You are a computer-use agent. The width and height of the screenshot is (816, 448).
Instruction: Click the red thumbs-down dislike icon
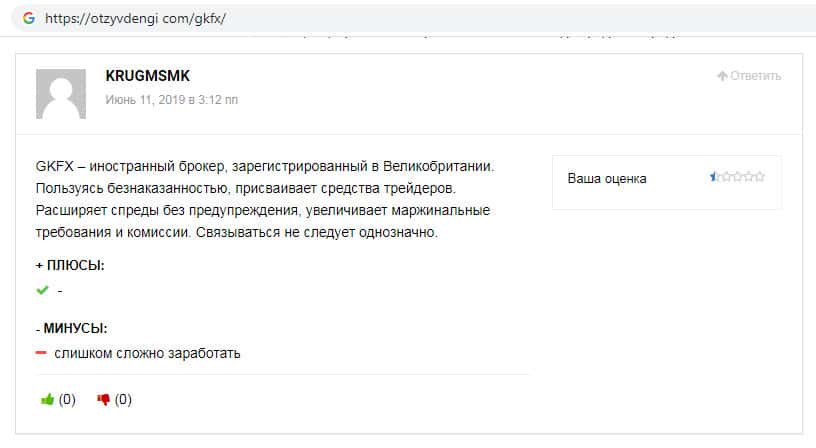point(103,400)
